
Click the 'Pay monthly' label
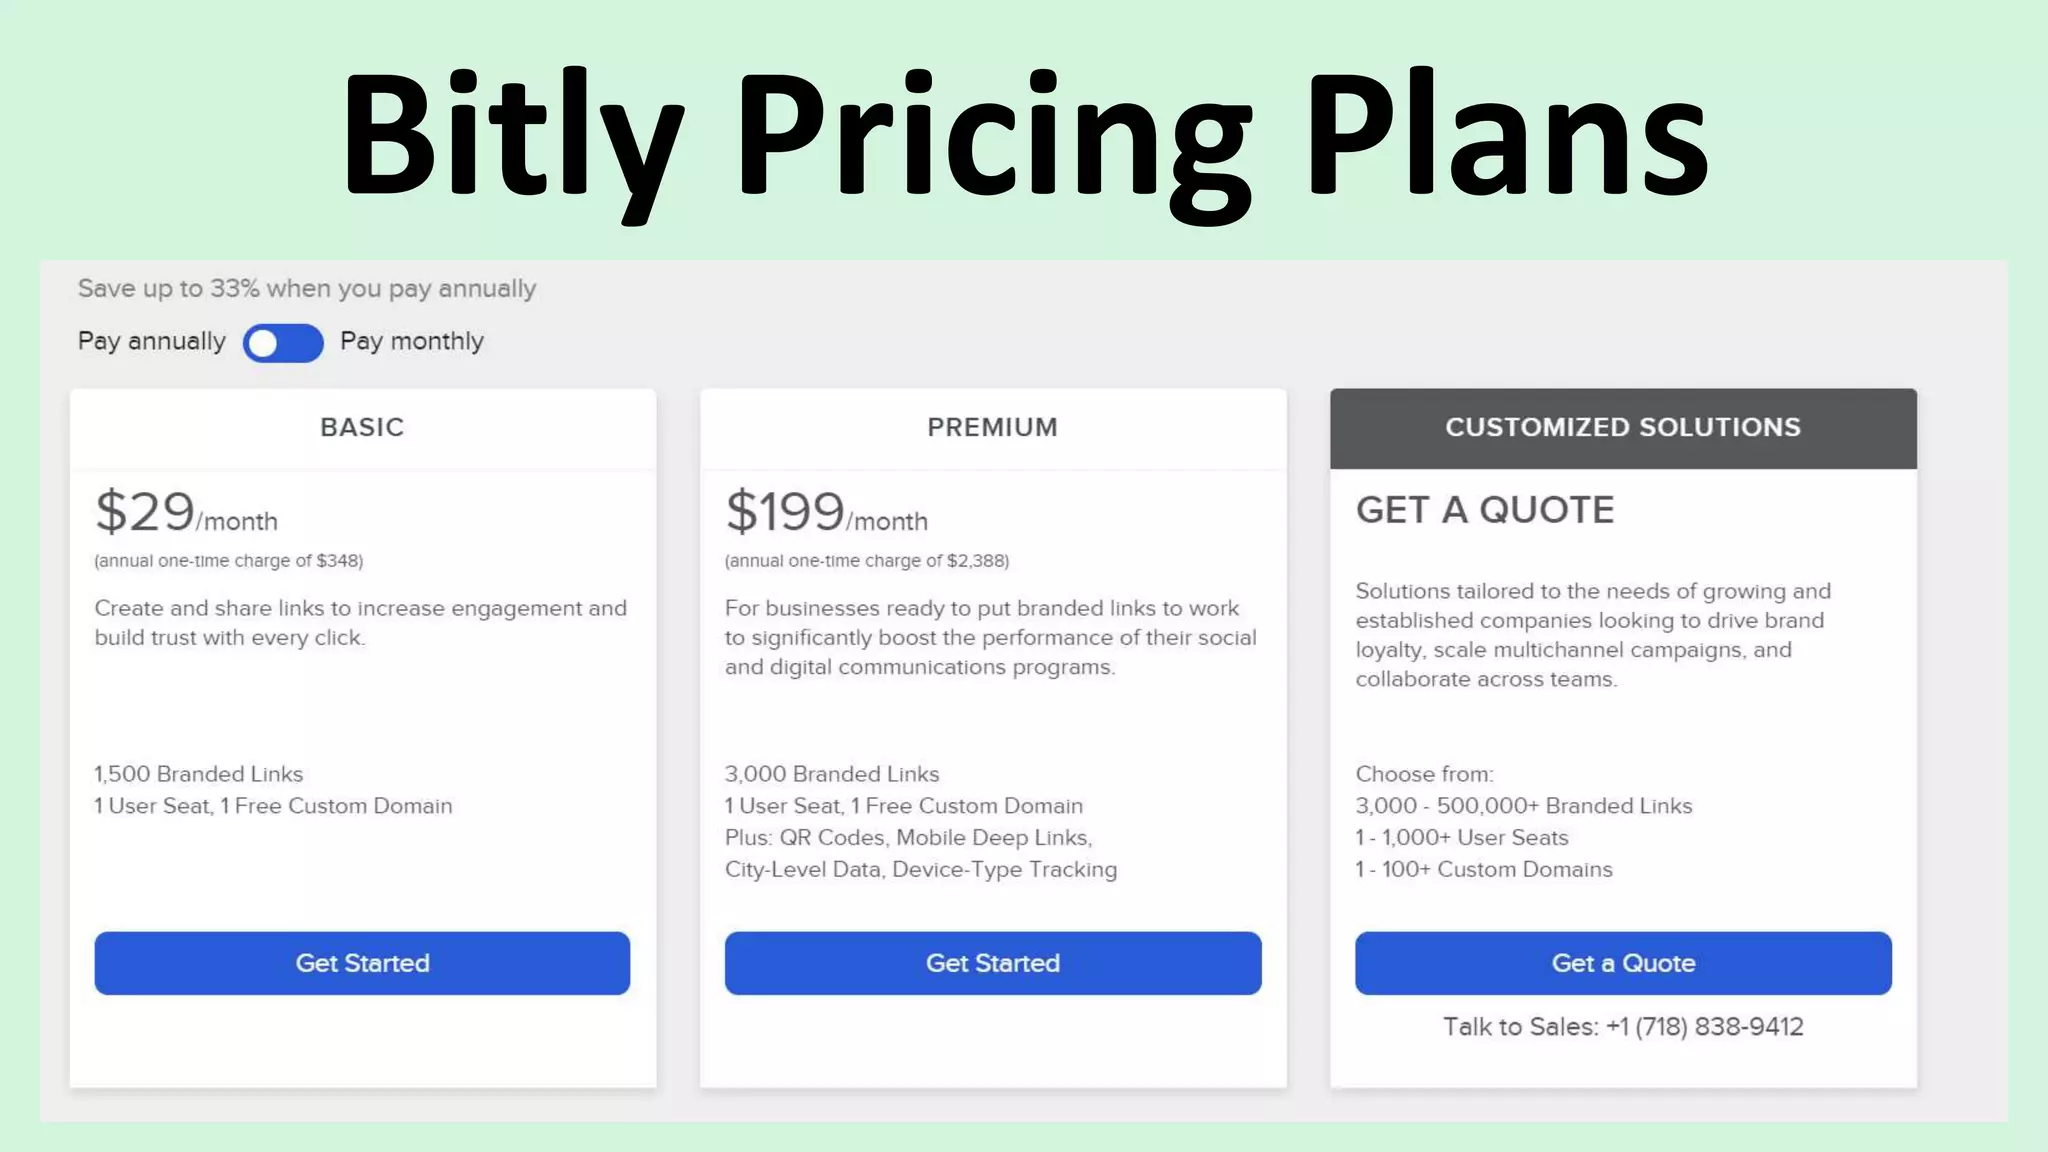point(411,342)
